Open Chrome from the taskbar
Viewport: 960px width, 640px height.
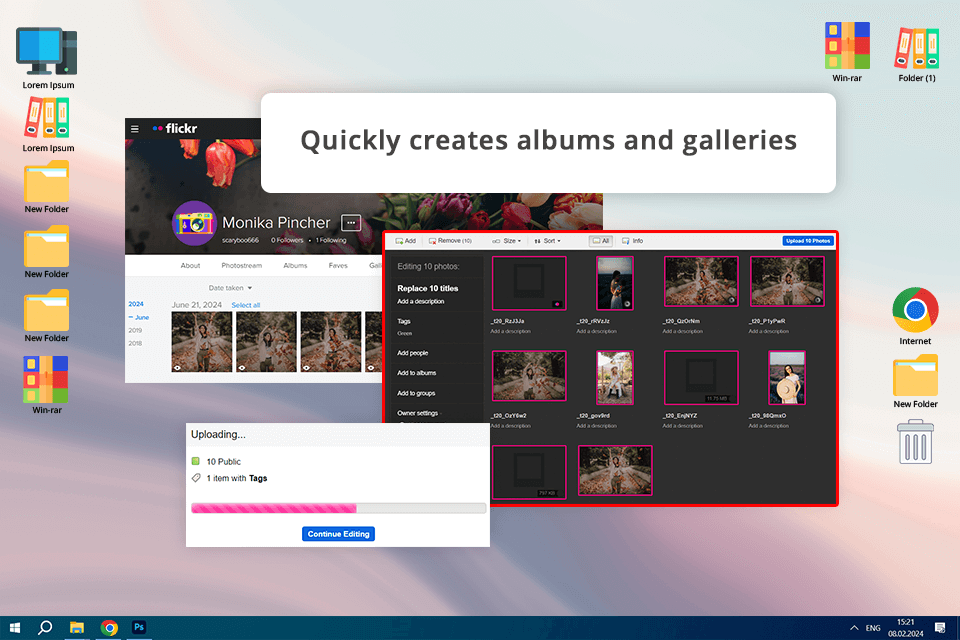109,628
